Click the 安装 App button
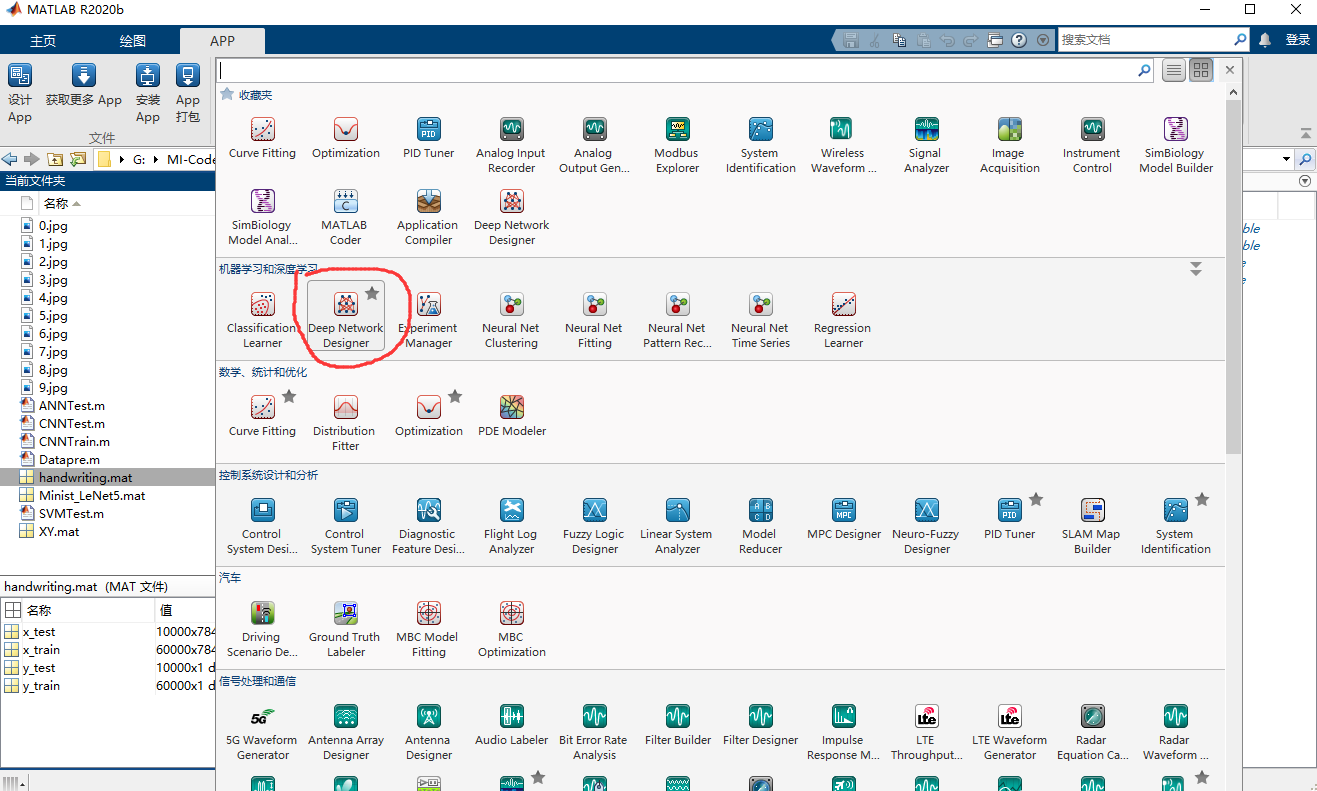 click(x=148, y=93)
